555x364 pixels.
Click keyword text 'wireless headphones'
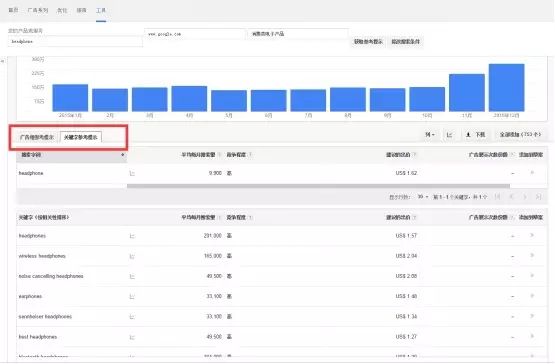(42, 256)
